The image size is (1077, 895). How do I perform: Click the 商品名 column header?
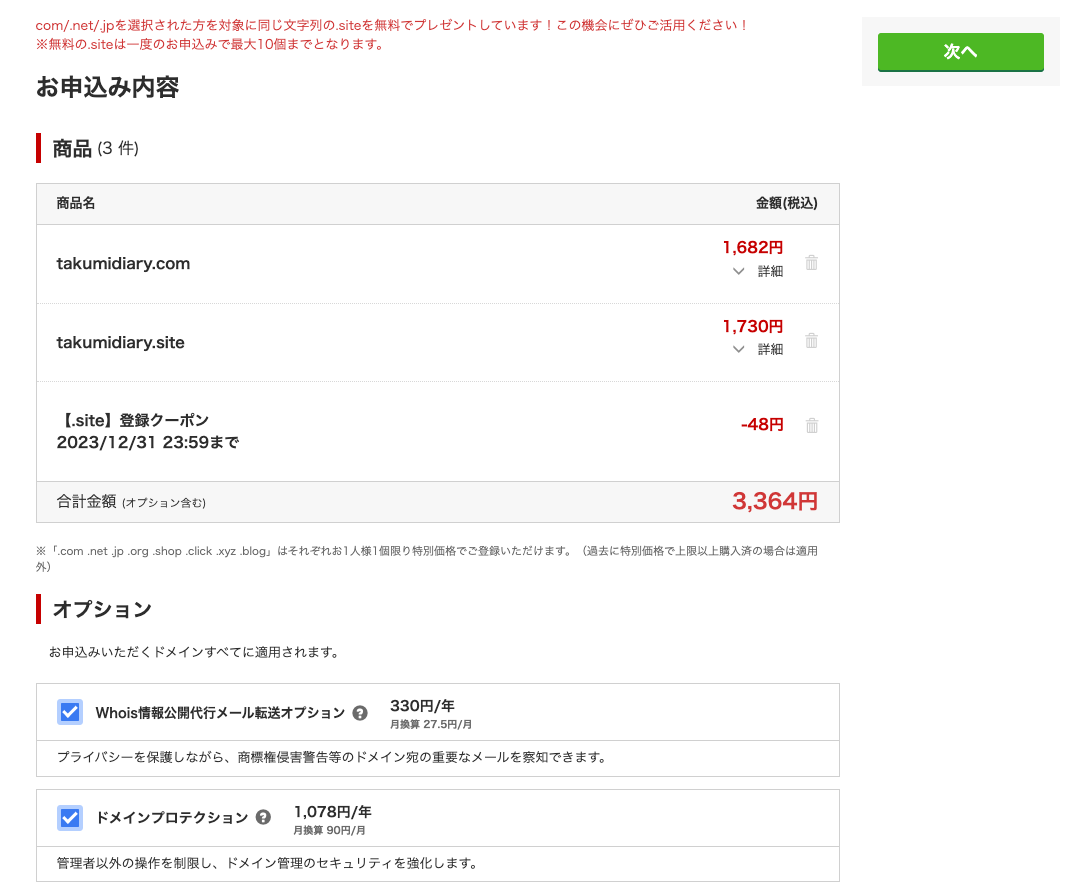click(76, 203)
